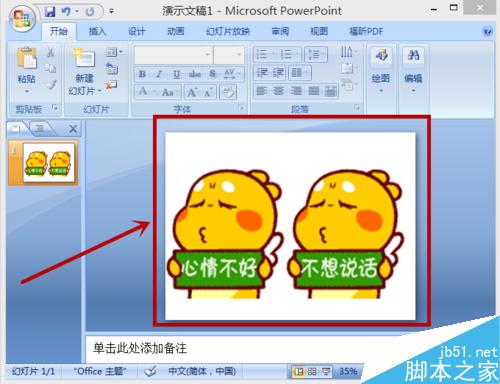Toggle strikethrough formatting
Image resolution: width=500 pixels, height=384 pixels.
[195, 74]
